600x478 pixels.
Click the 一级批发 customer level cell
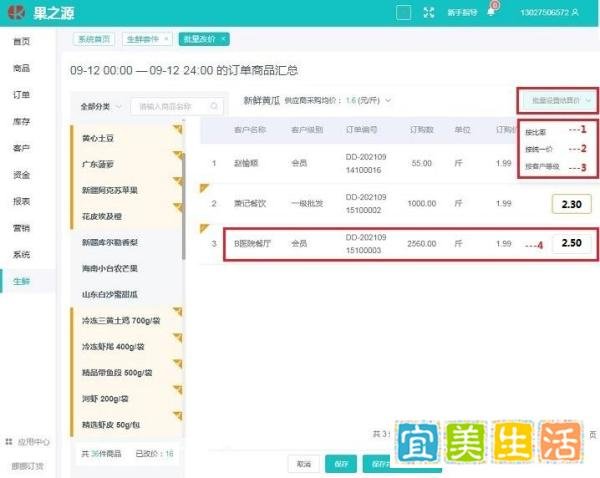coord(307,203)
